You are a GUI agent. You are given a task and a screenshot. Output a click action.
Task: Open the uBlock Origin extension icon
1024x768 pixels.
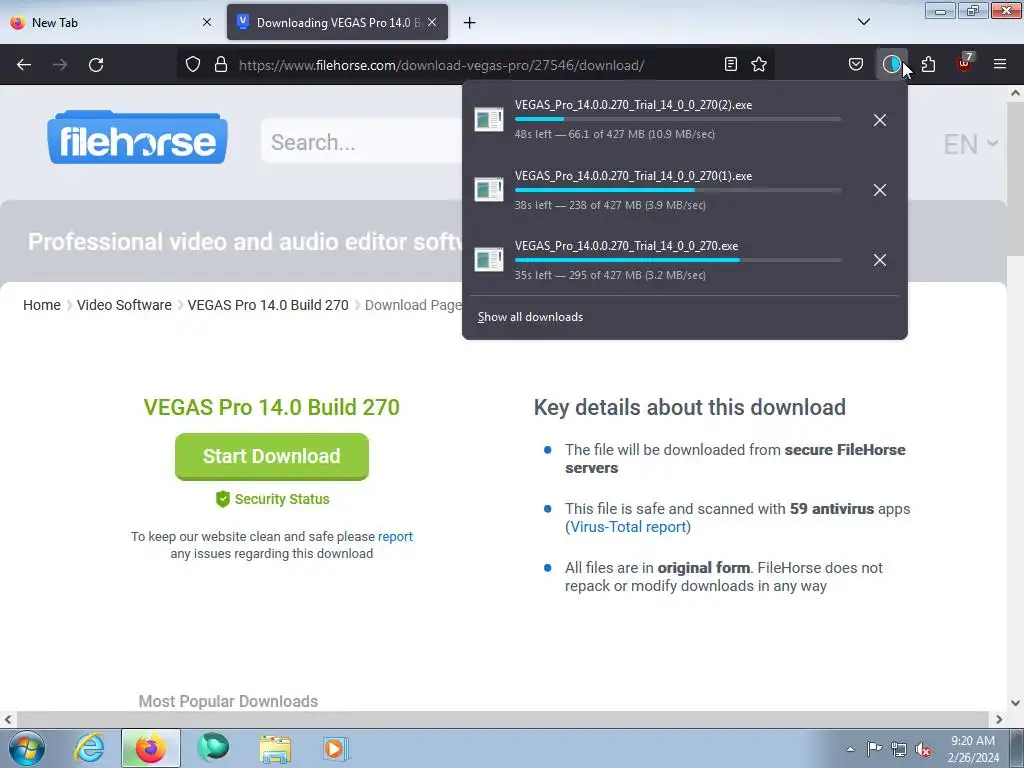click(x=965, y=63)
